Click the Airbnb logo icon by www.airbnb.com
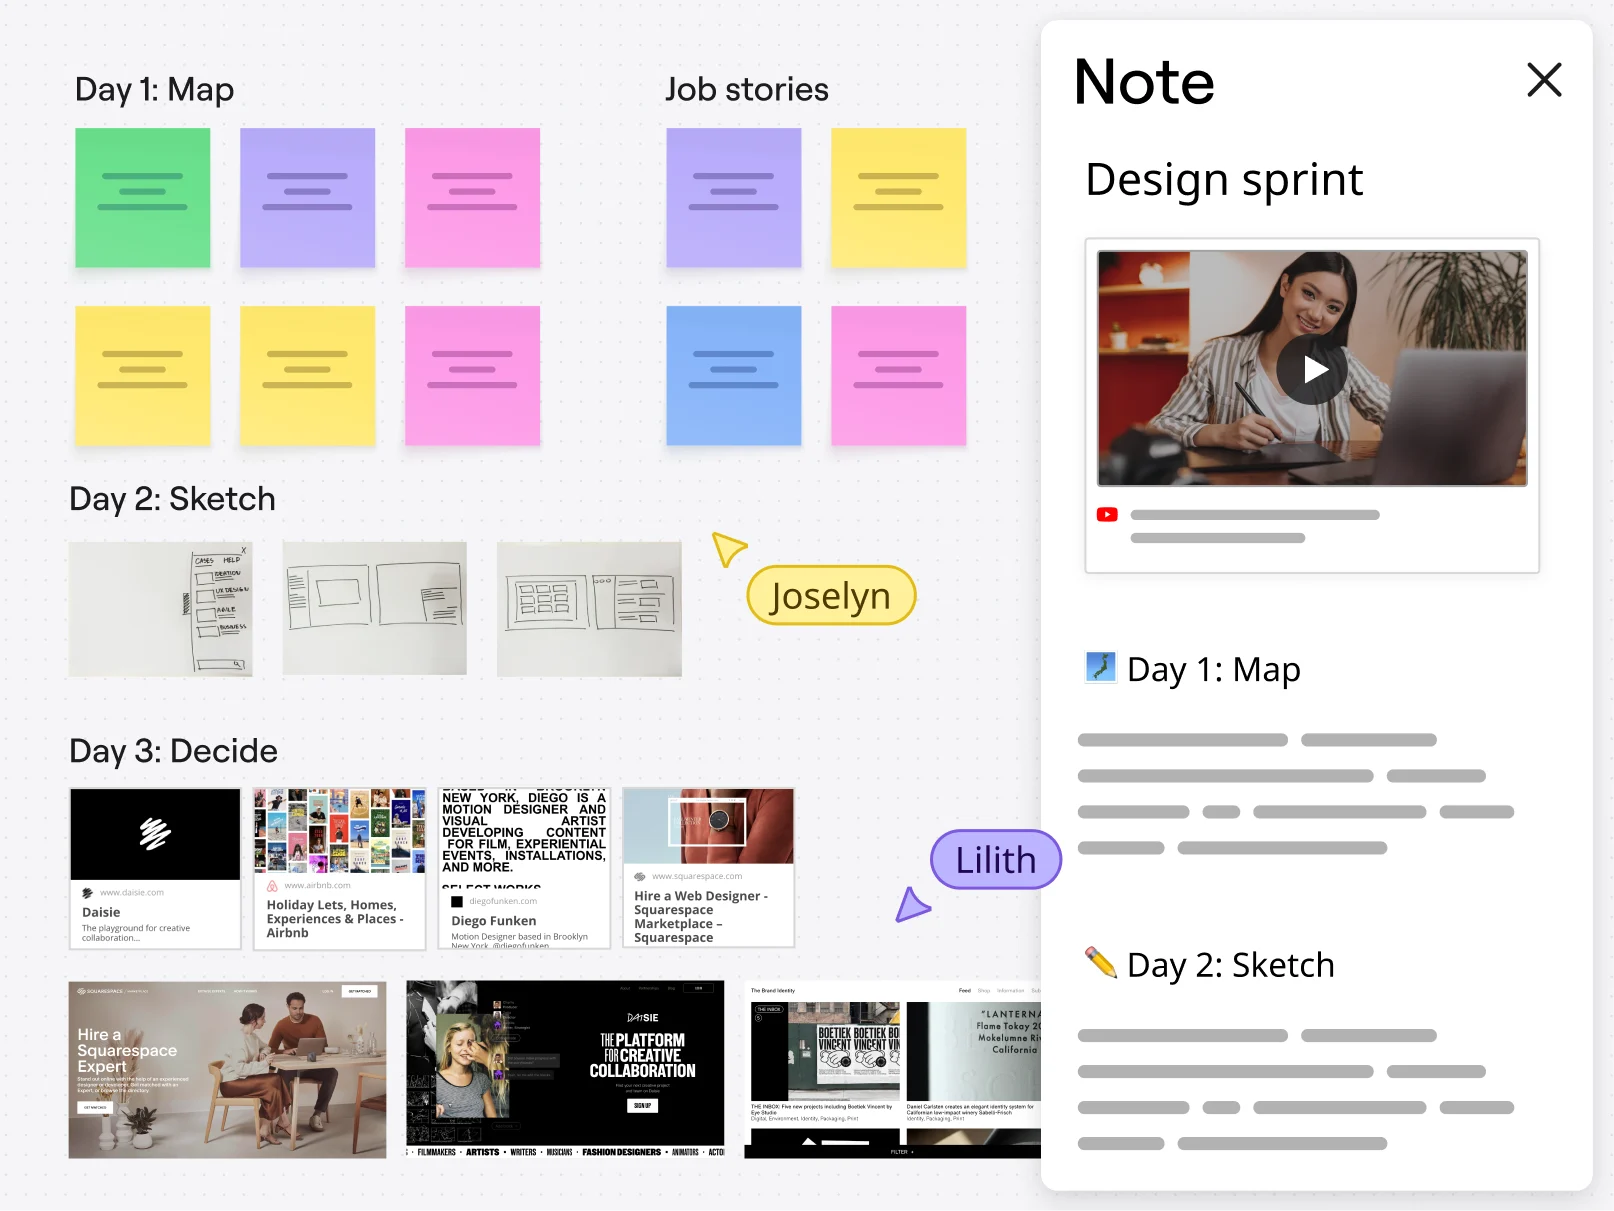Image resolution: width=1614 pixels, height=1211 pixels. pyautogui.click(x=272, y=886)
